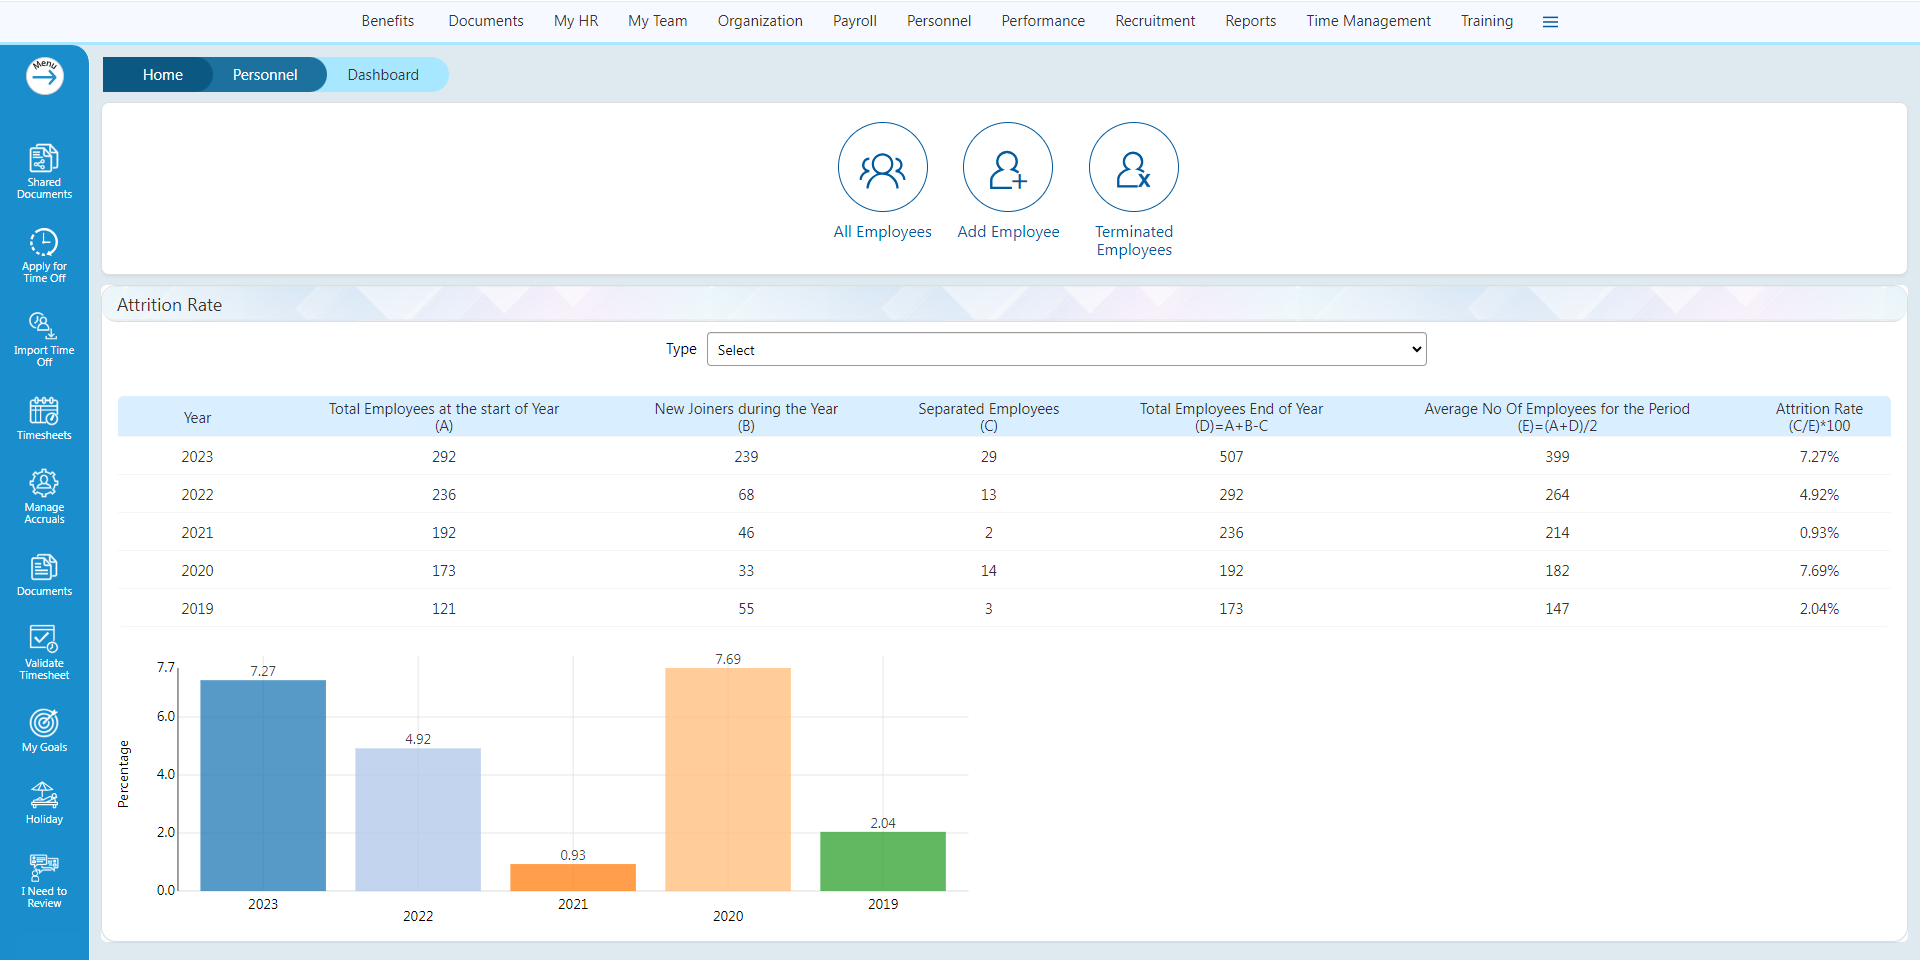Click the 2020 attrition bar in the chart

tap(727, 780)
